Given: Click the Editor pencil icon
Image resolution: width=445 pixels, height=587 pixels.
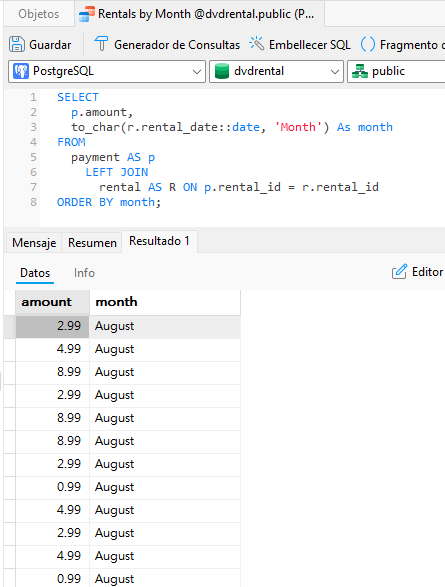Looking at the screenshot, I should (x=399, y=271).
